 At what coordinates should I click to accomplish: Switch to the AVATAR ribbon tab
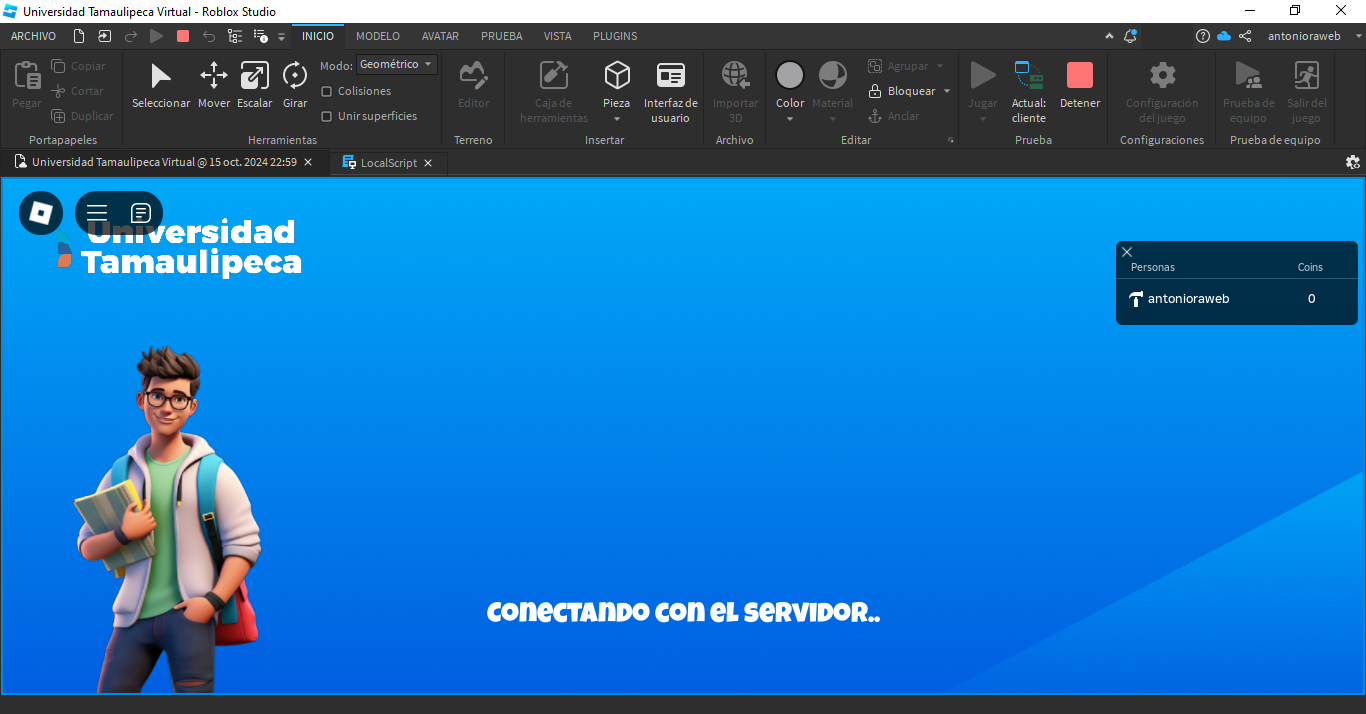click(x=440, y=36)
